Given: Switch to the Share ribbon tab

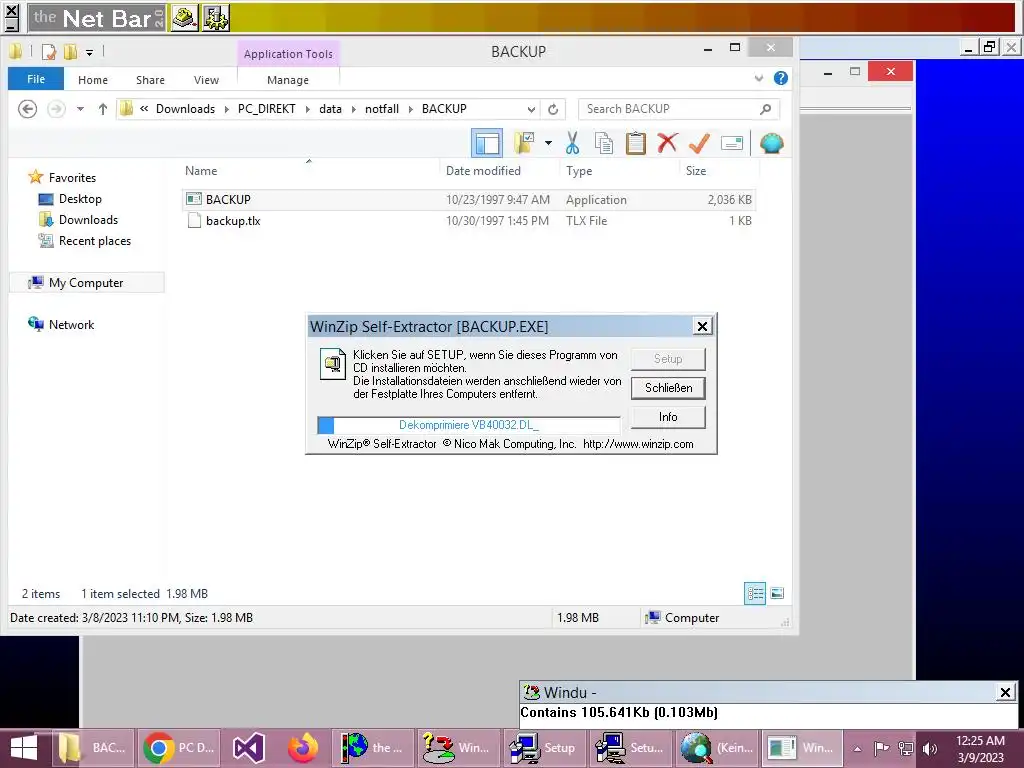Looking at the screenshot, I should [x=150, y=80].
